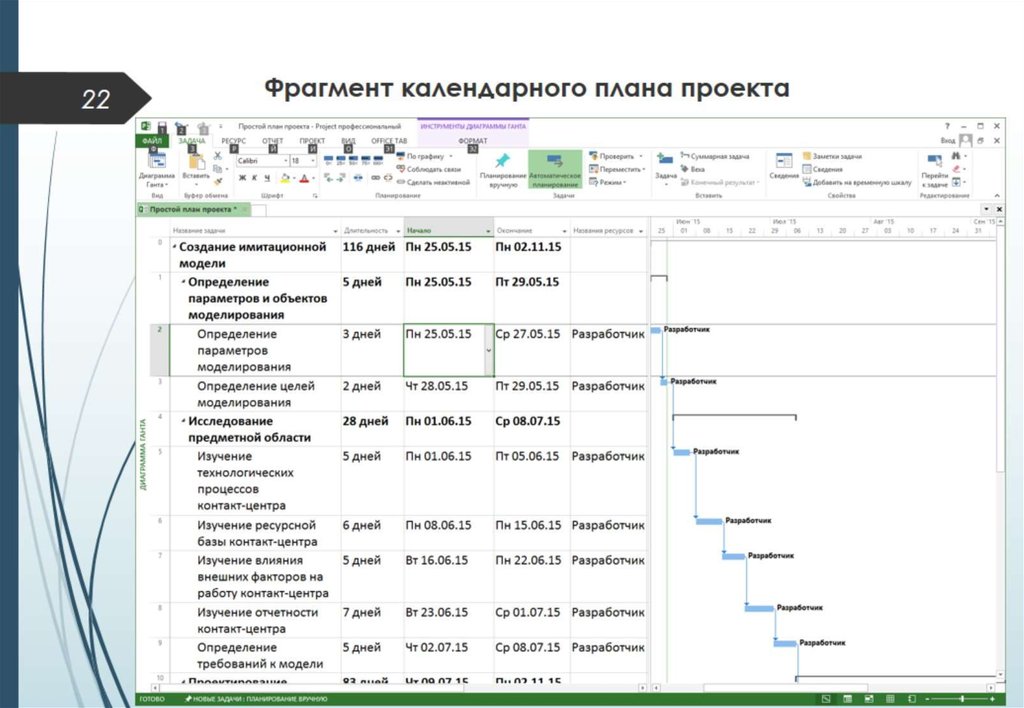Screen dimensions: 1024x708
Task: Click the Вставить (Paste) icon
Action: point(195,163)
